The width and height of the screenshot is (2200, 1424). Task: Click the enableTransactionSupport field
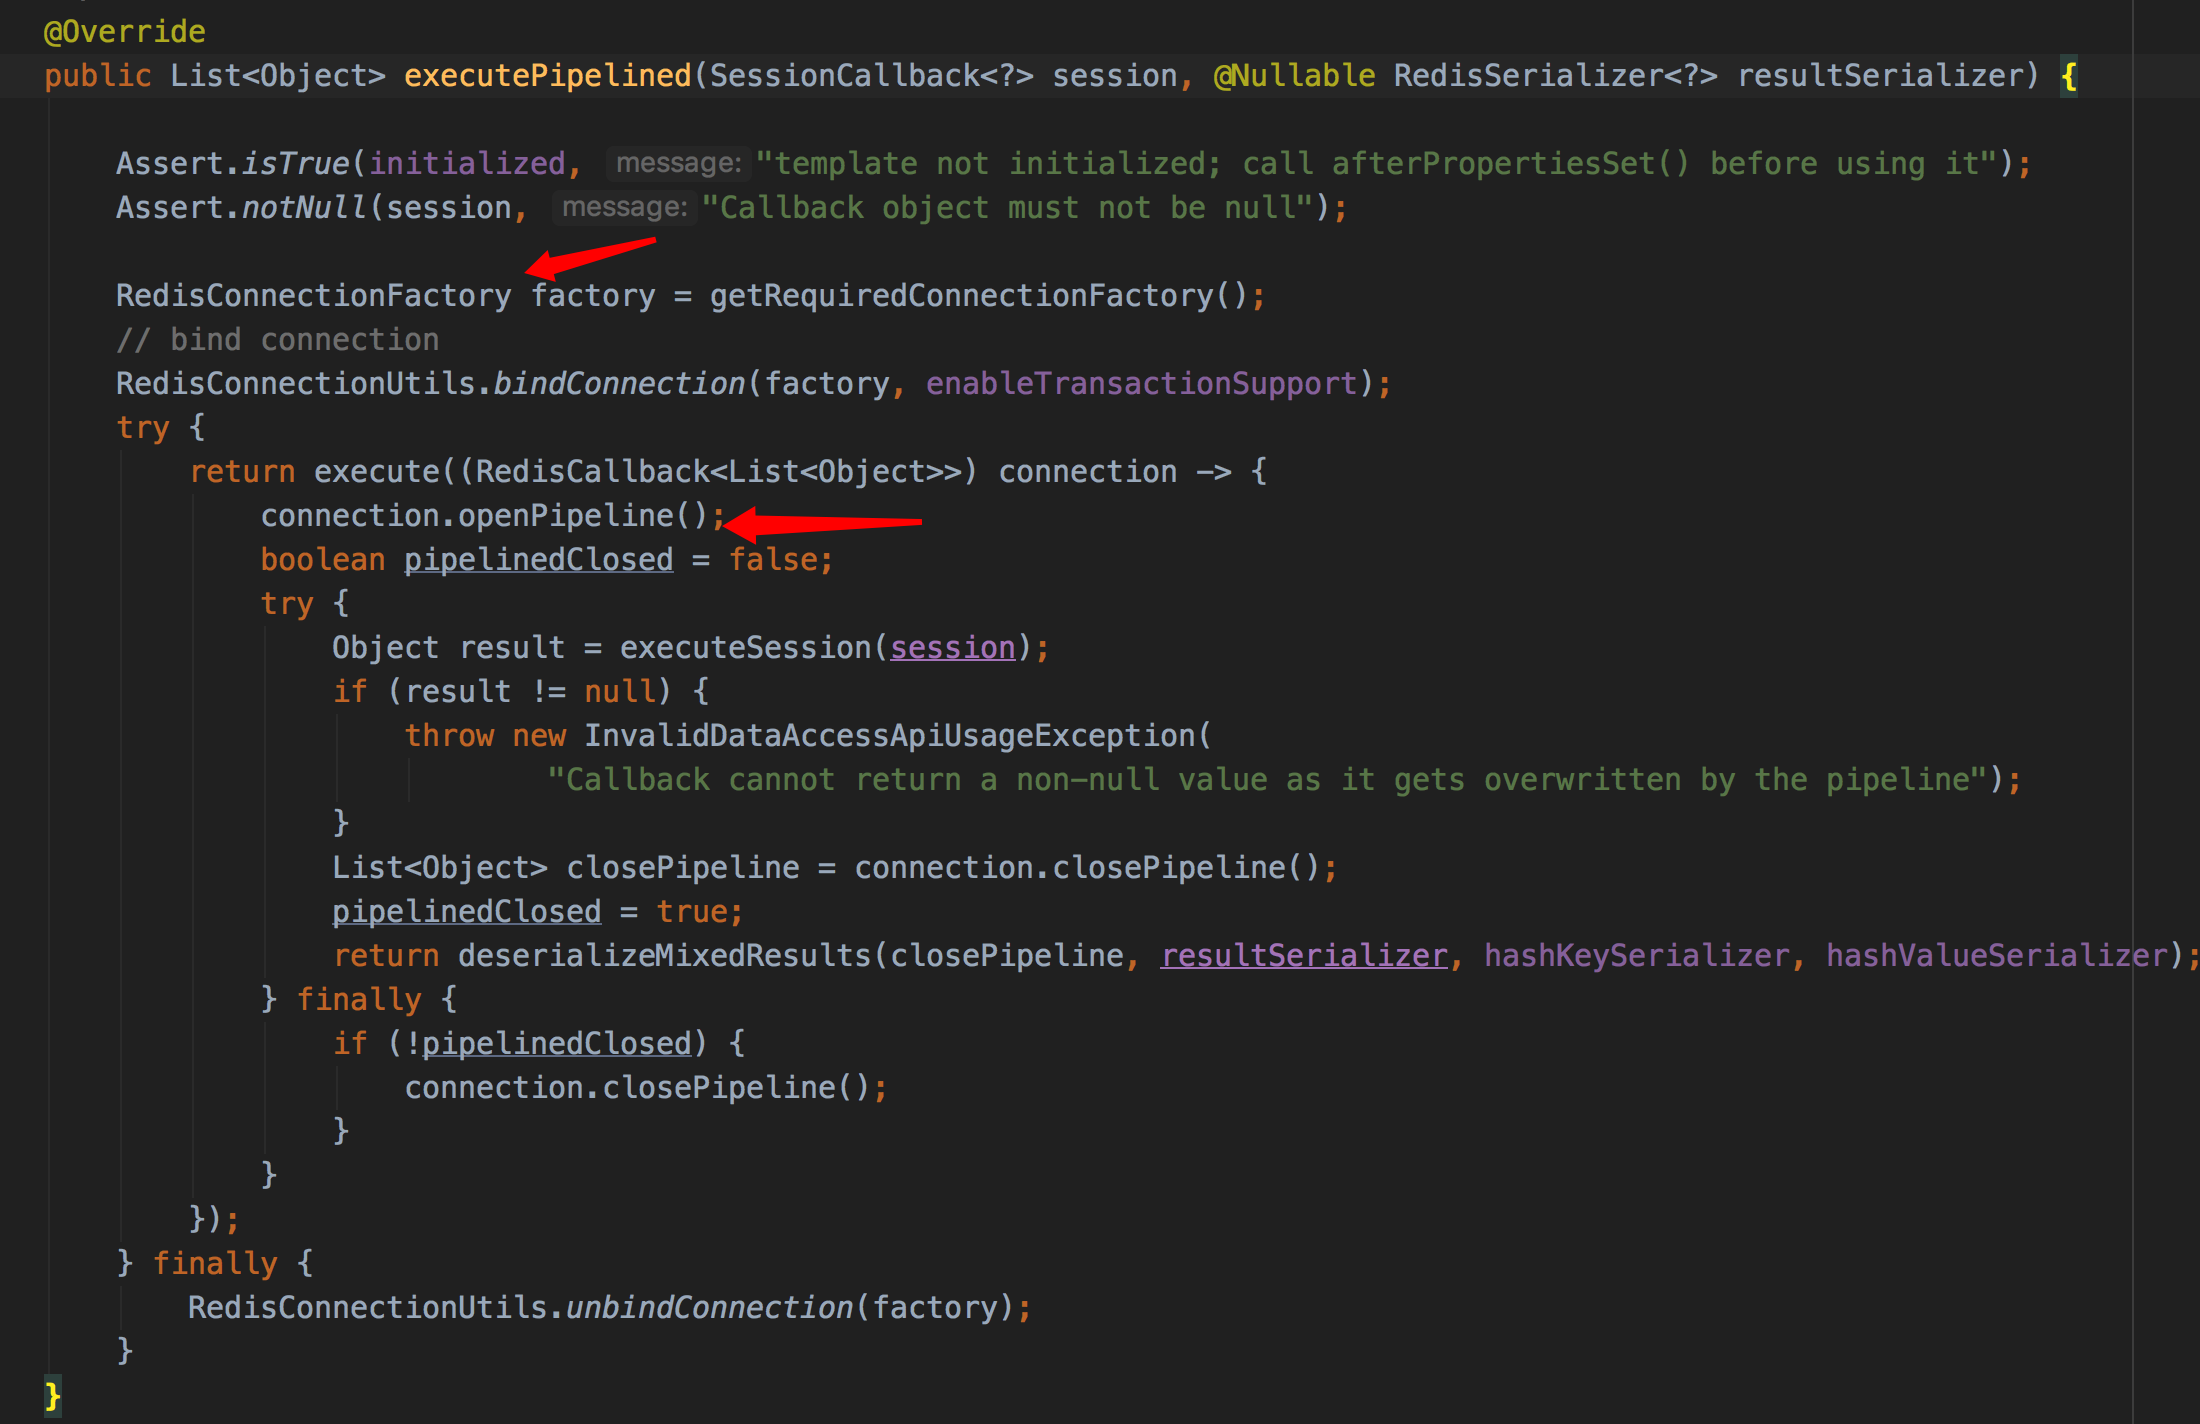click(1141, 383)
